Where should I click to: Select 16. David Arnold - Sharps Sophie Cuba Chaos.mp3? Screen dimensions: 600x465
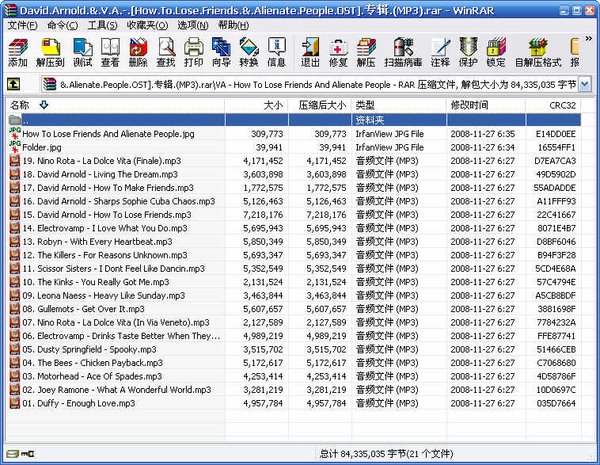293,201
